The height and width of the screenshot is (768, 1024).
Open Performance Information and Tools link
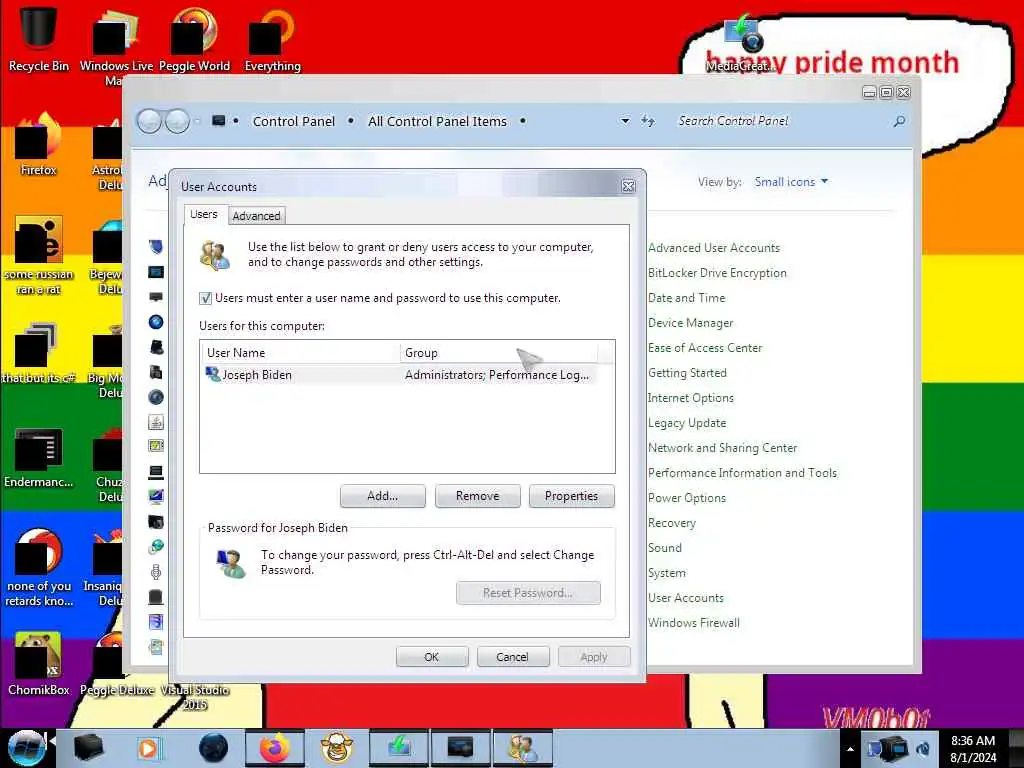click(742, 472)
